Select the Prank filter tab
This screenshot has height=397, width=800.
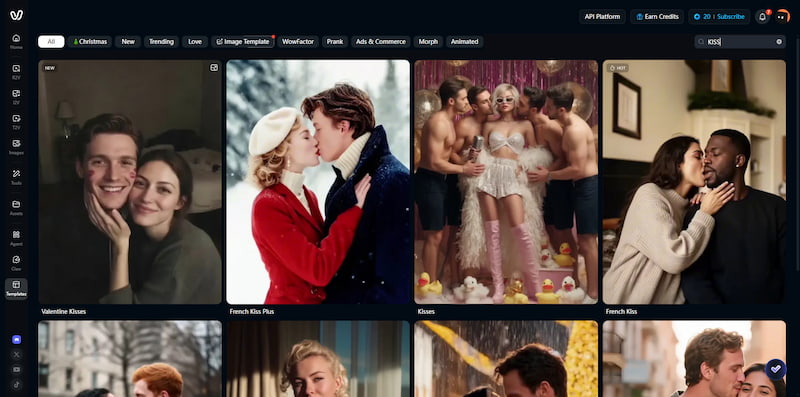[x=335, y=42]
